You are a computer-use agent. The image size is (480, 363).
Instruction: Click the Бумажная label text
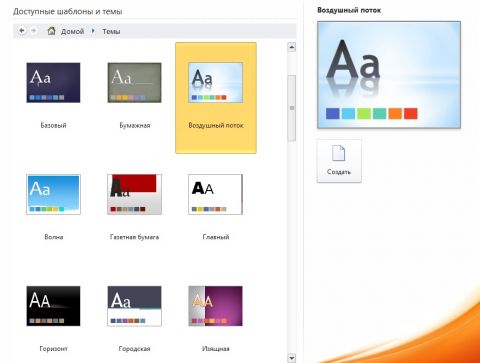click(x=135, y=125)
